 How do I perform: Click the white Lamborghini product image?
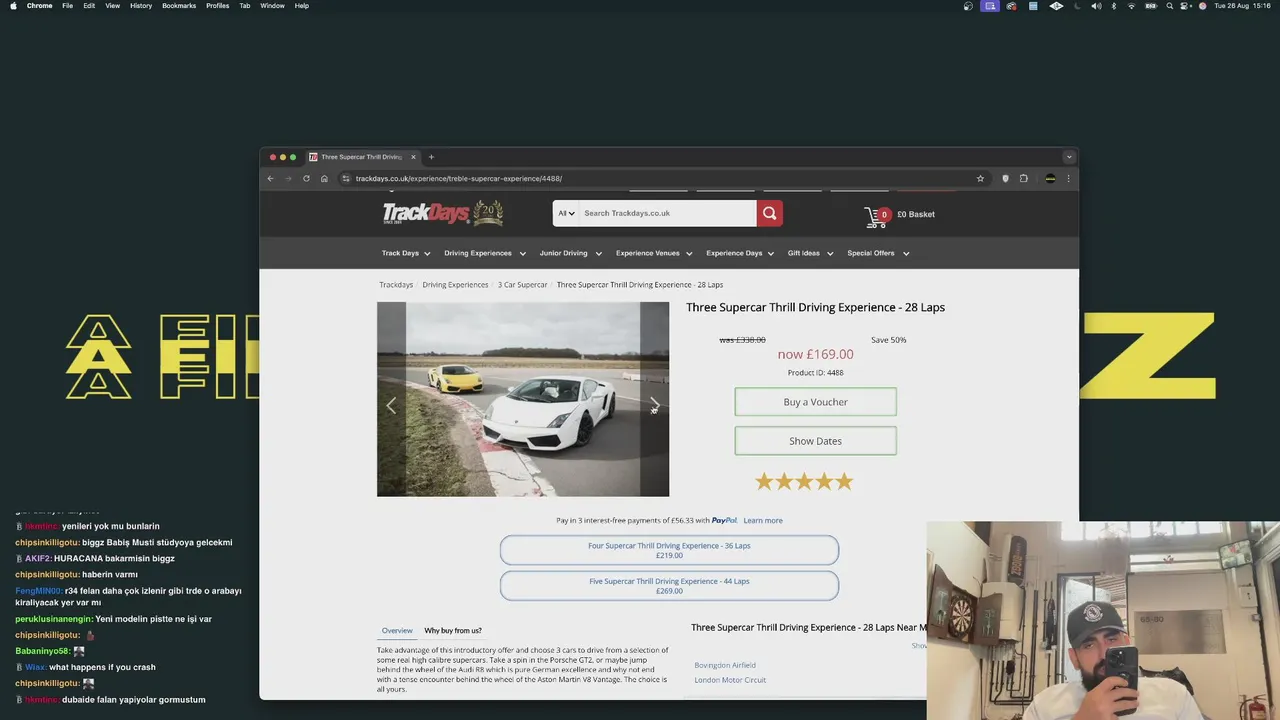tap(523, 399)
